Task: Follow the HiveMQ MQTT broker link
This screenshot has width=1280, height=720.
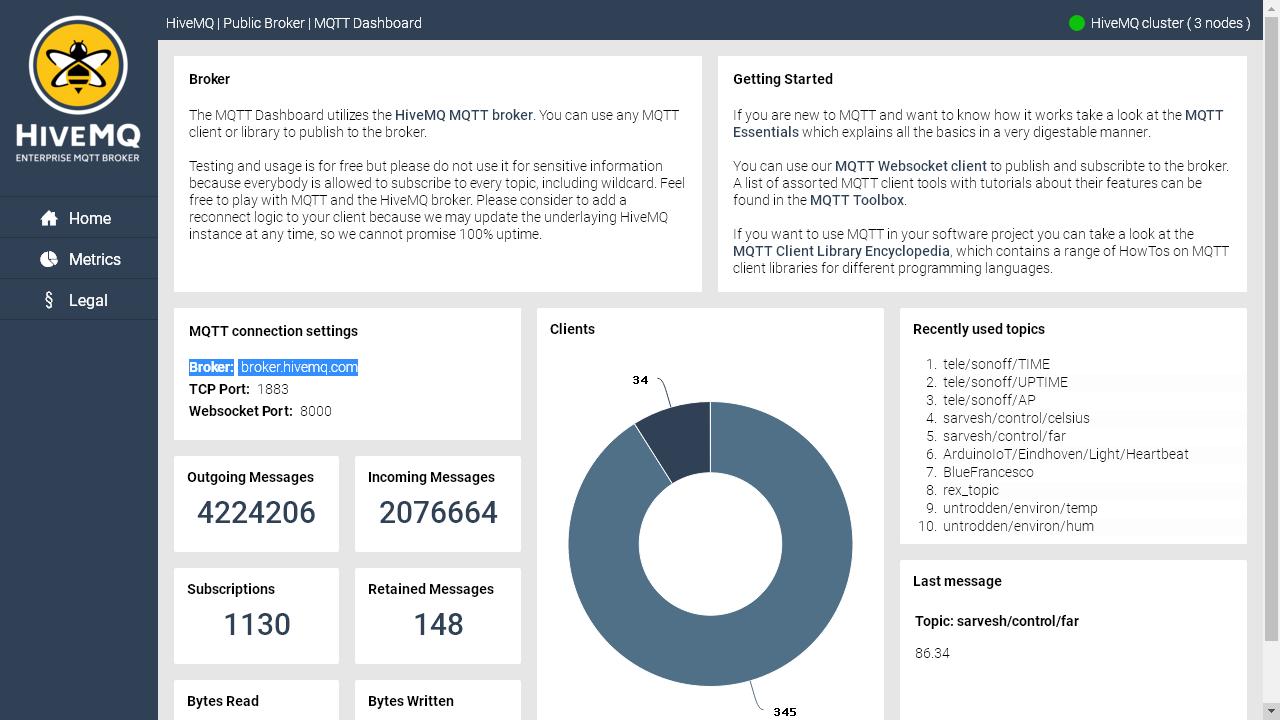Action: click(464, 115)
